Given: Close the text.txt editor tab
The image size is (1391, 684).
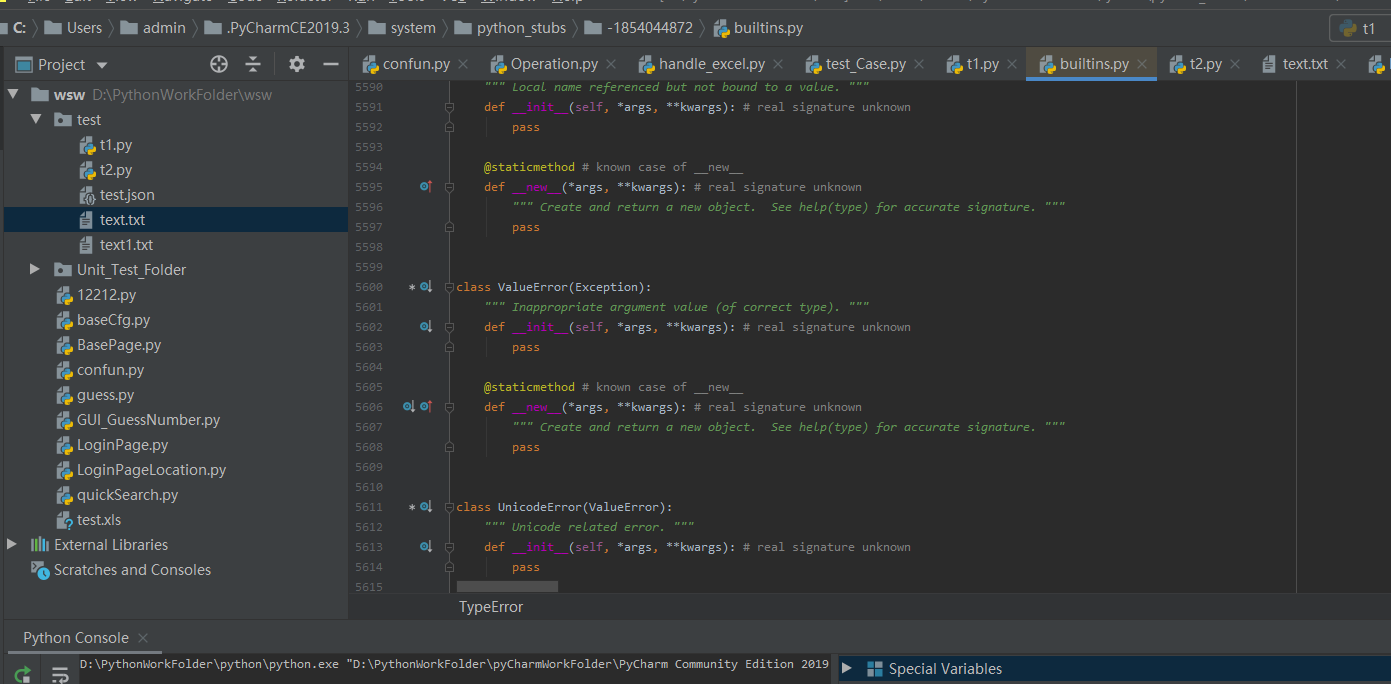Looking at the screenshot, I should point(1341,64).
